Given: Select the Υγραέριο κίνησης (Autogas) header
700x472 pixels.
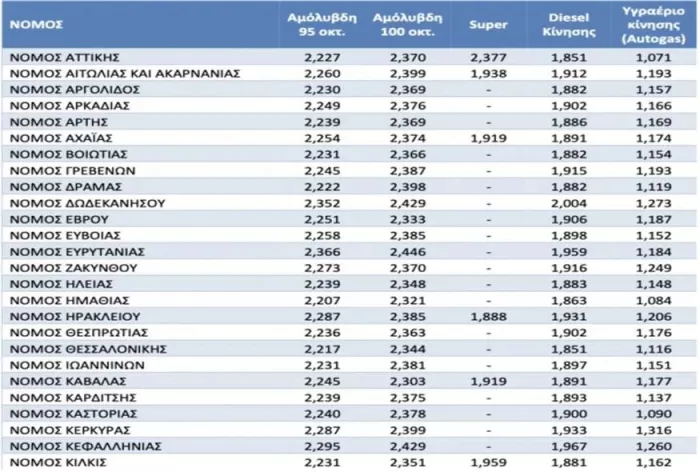Looking at the screenshot, I should (654, 25).
